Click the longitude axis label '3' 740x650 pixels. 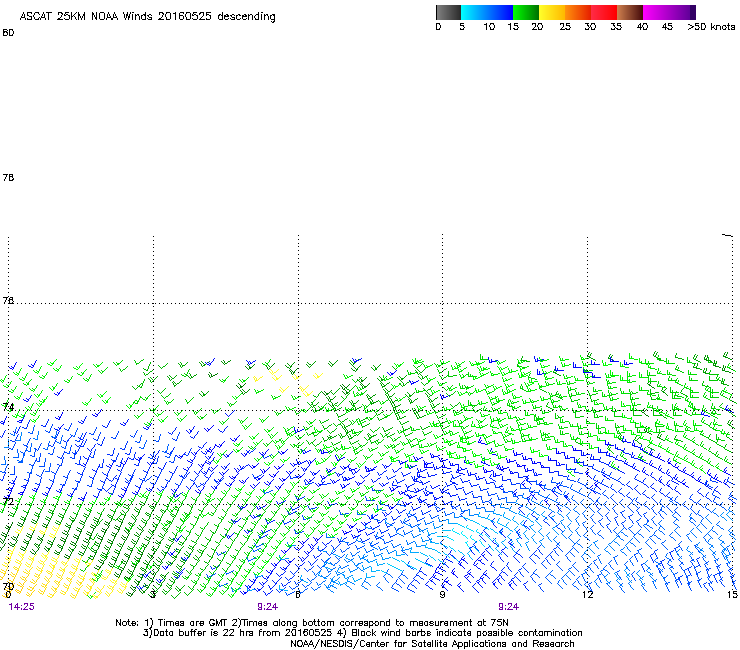point(153,594)
